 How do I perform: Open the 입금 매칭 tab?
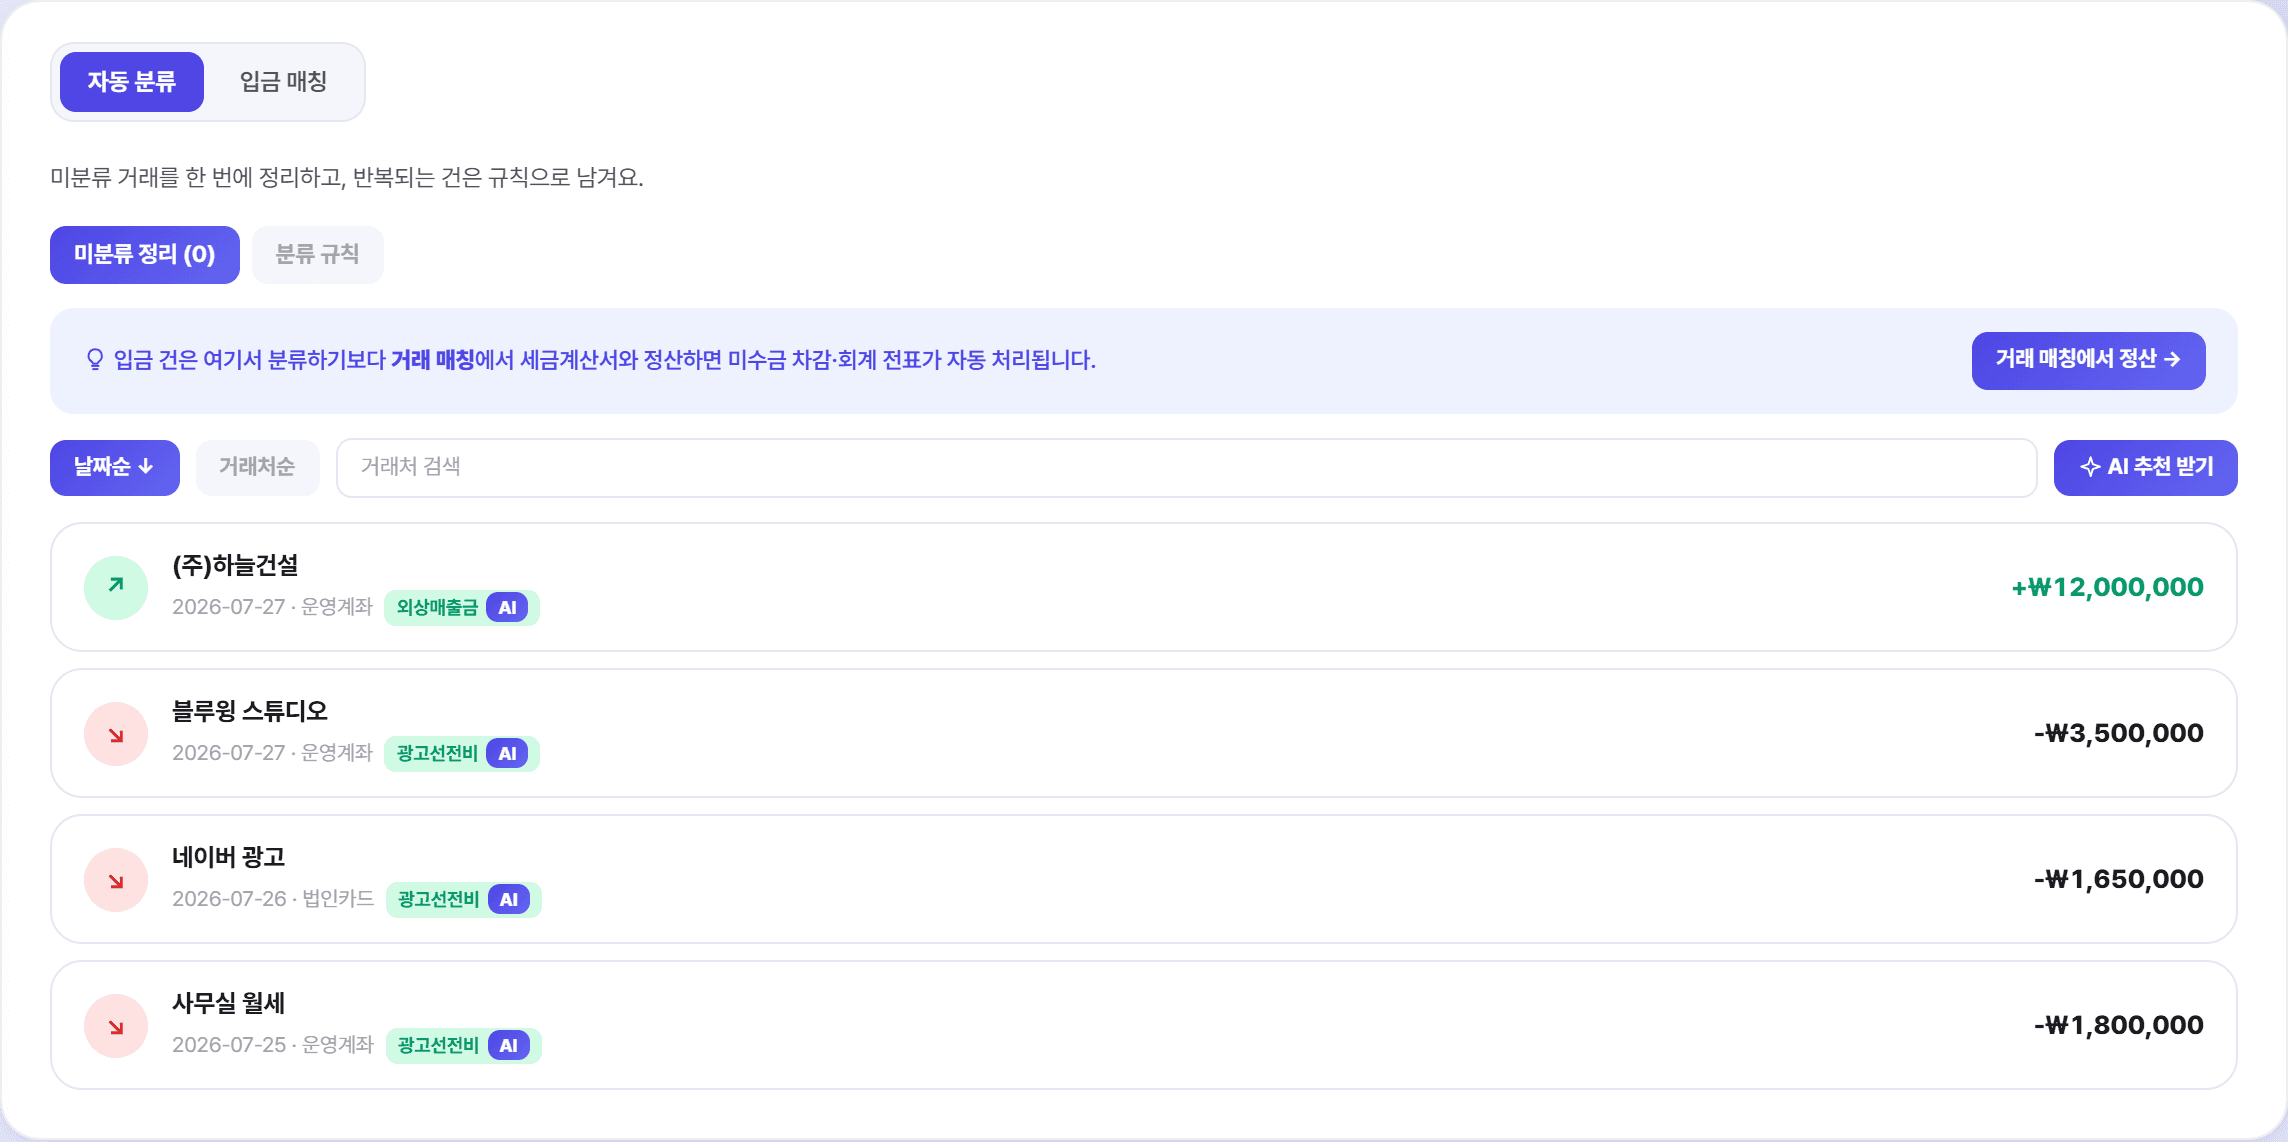283,82
